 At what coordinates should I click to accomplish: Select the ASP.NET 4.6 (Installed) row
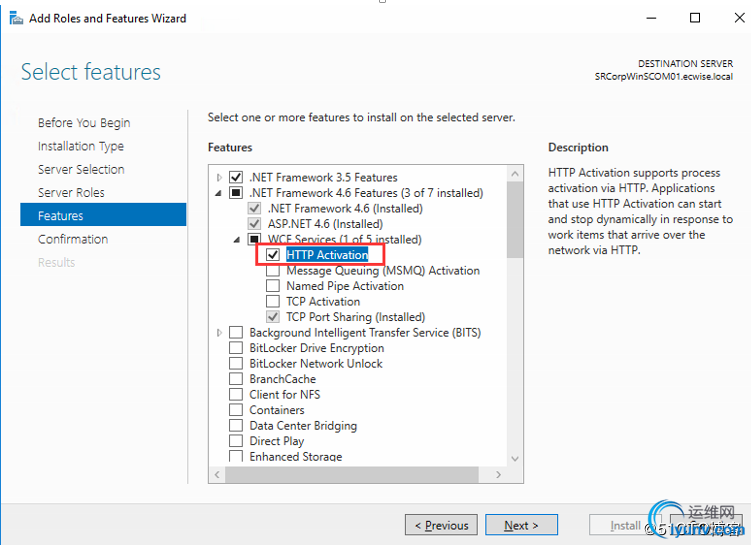click(x=325, y=224)
